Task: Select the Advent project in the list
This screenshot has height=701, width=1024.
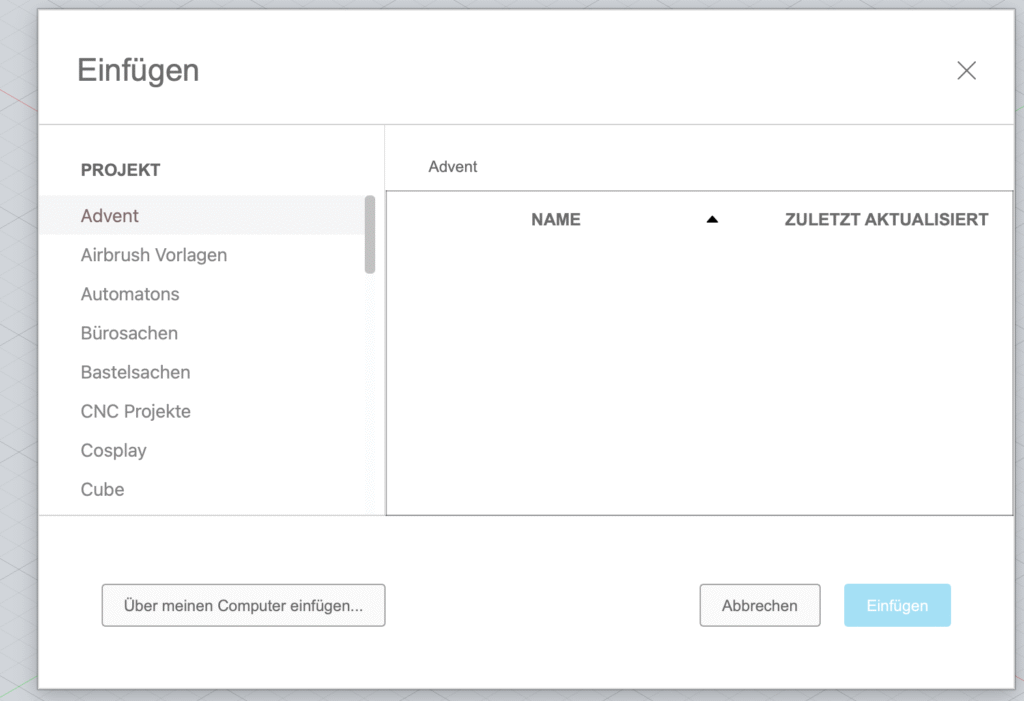Action: coord(110,216)
